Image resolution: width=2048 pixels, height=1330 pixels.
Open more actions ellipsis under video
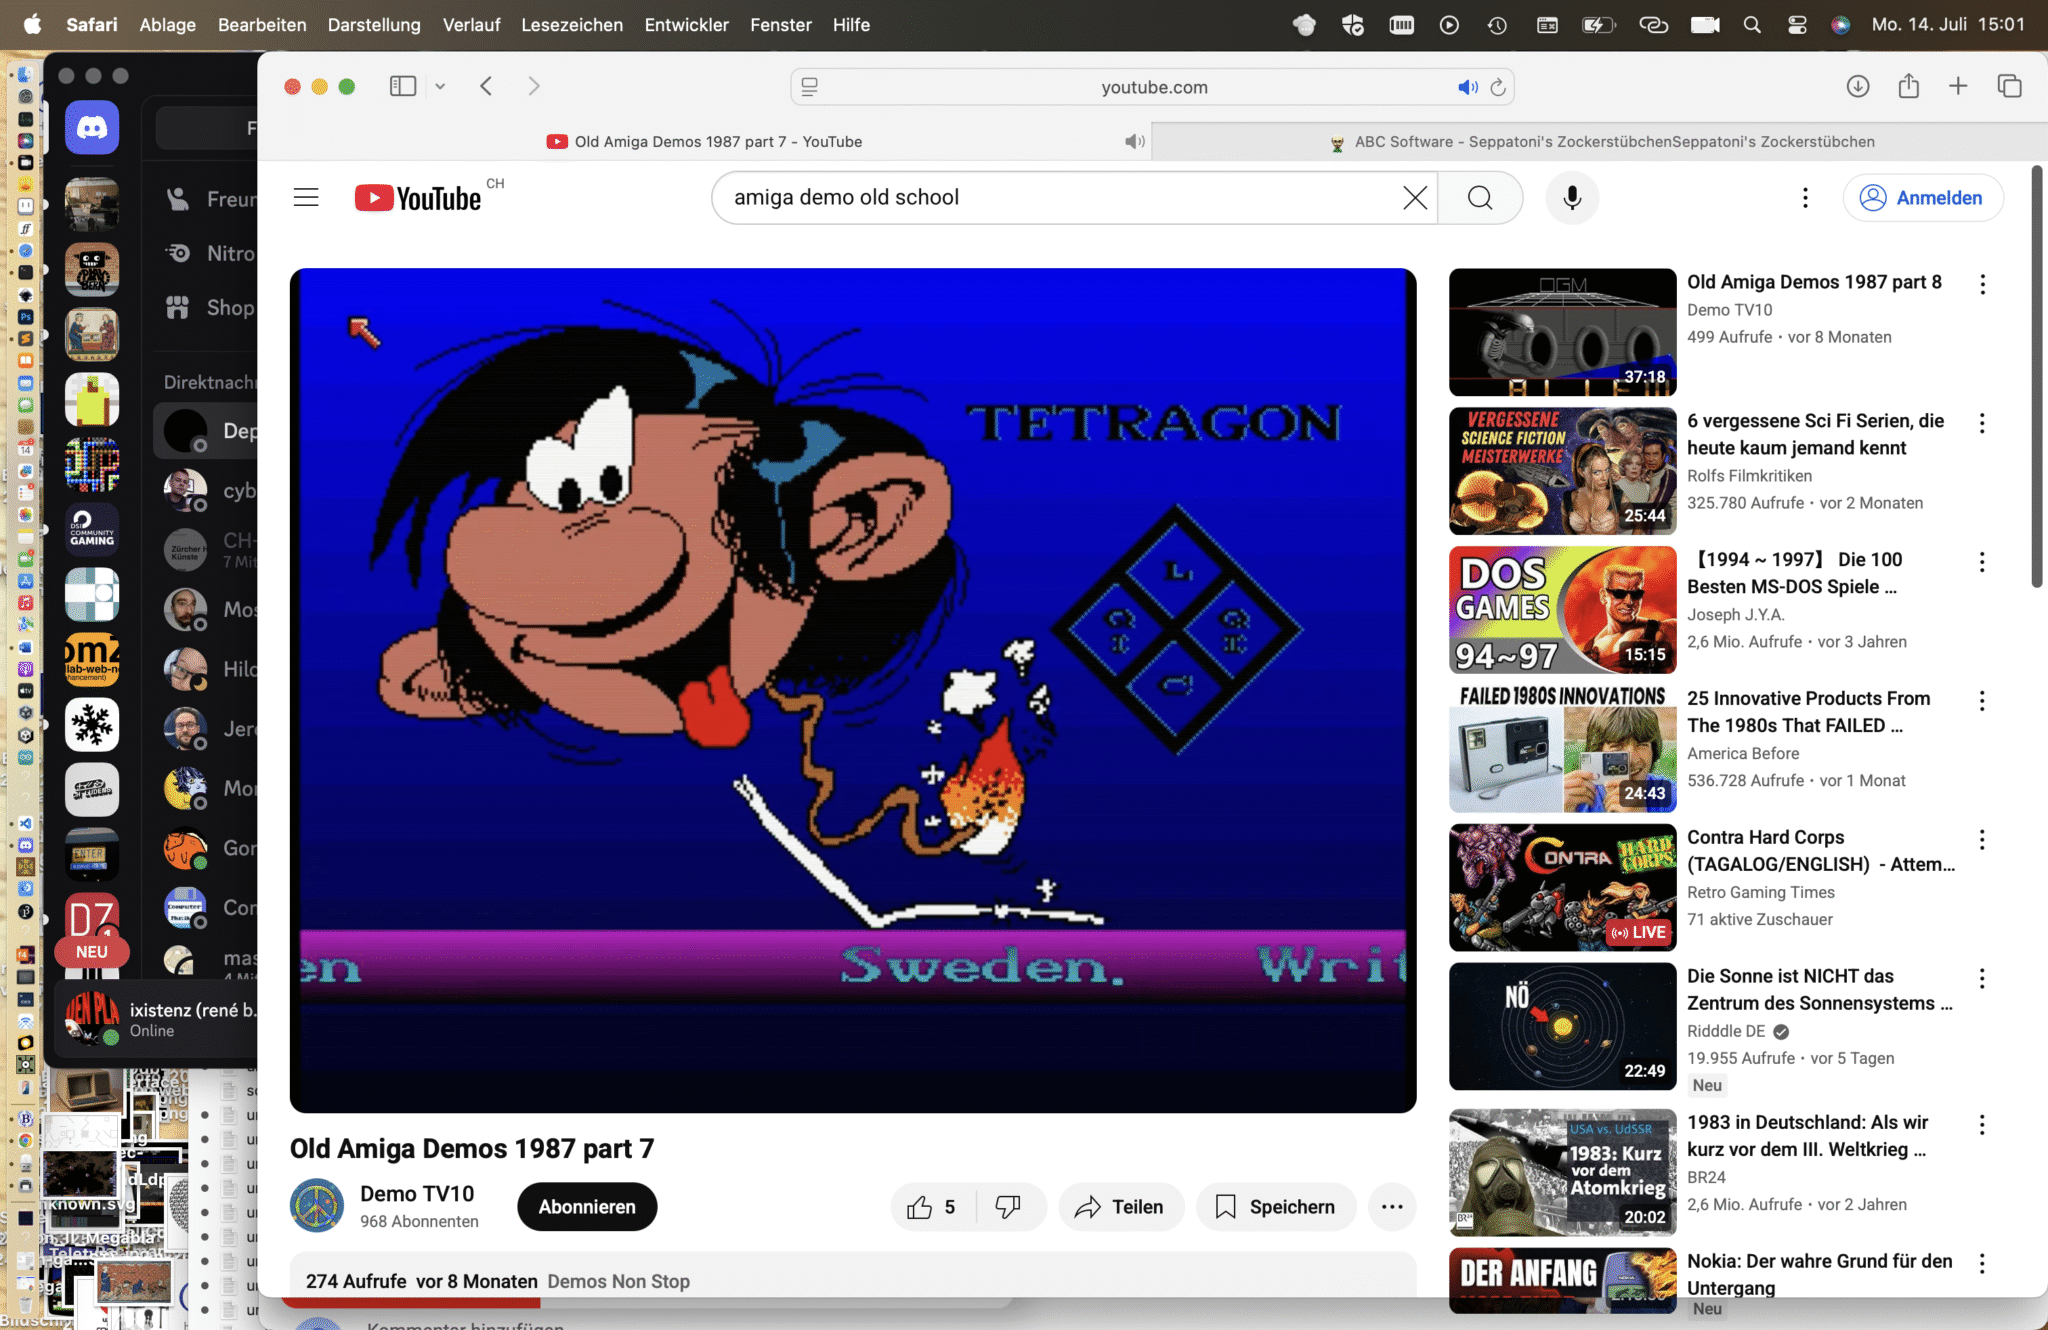pos(1392,1207)
